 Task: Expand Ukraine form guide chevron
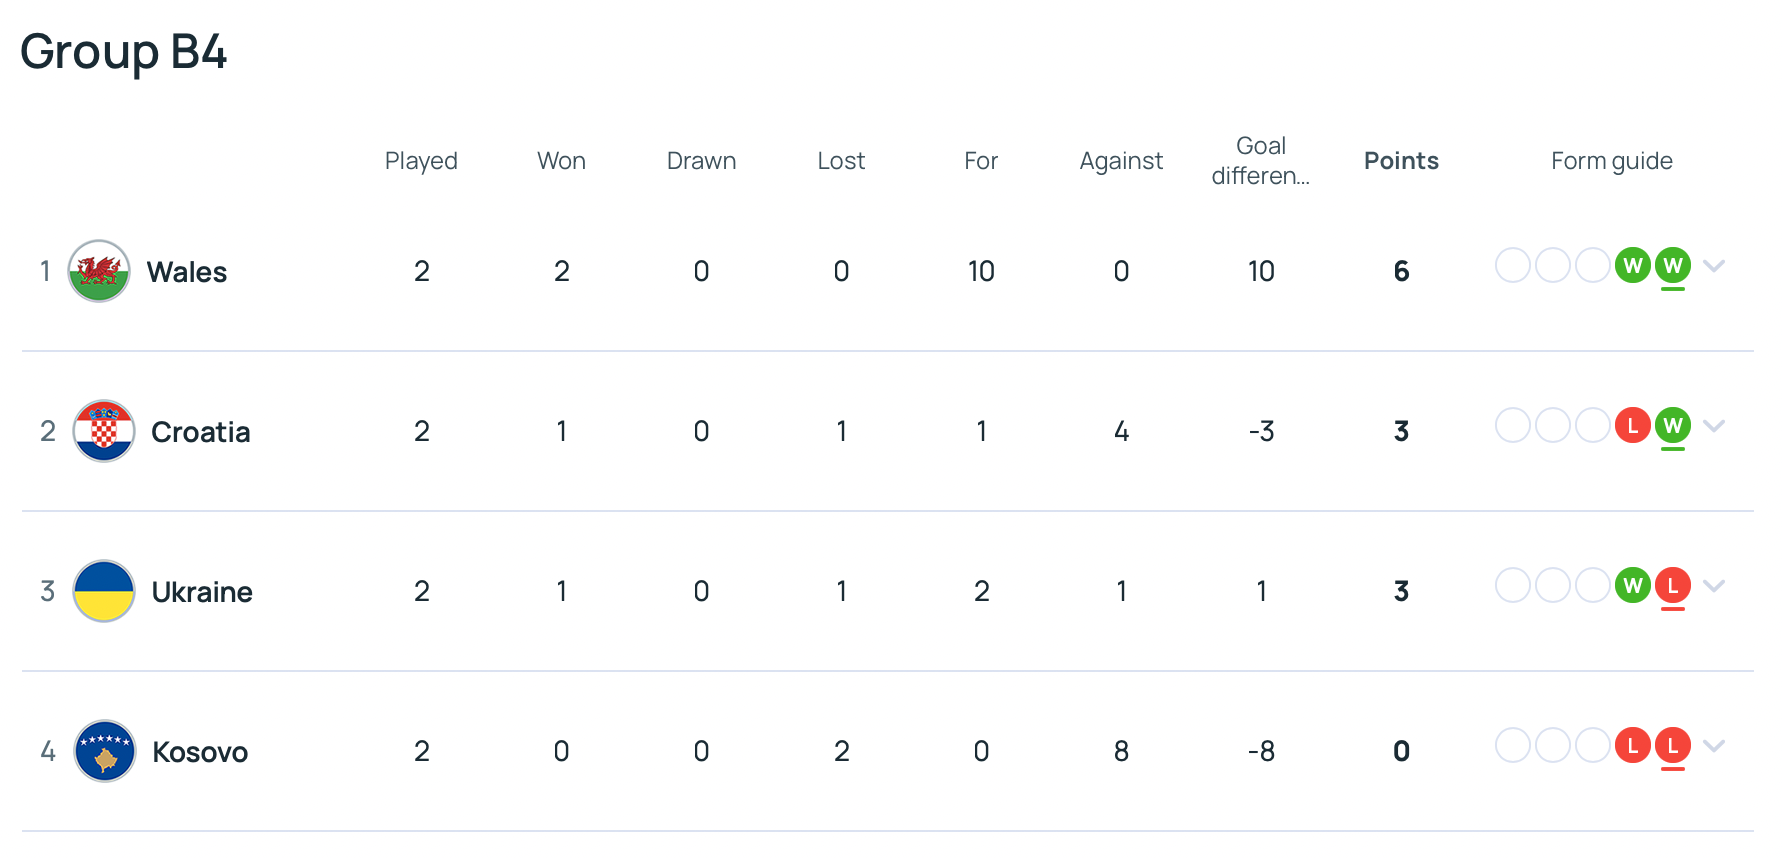point(1714,586)
